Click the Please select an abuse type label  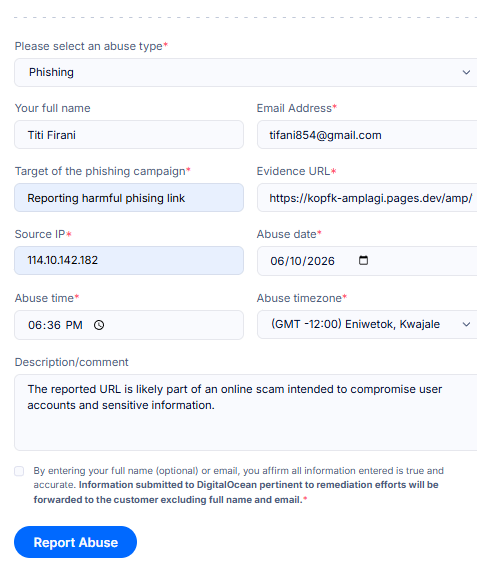point(89,46)
